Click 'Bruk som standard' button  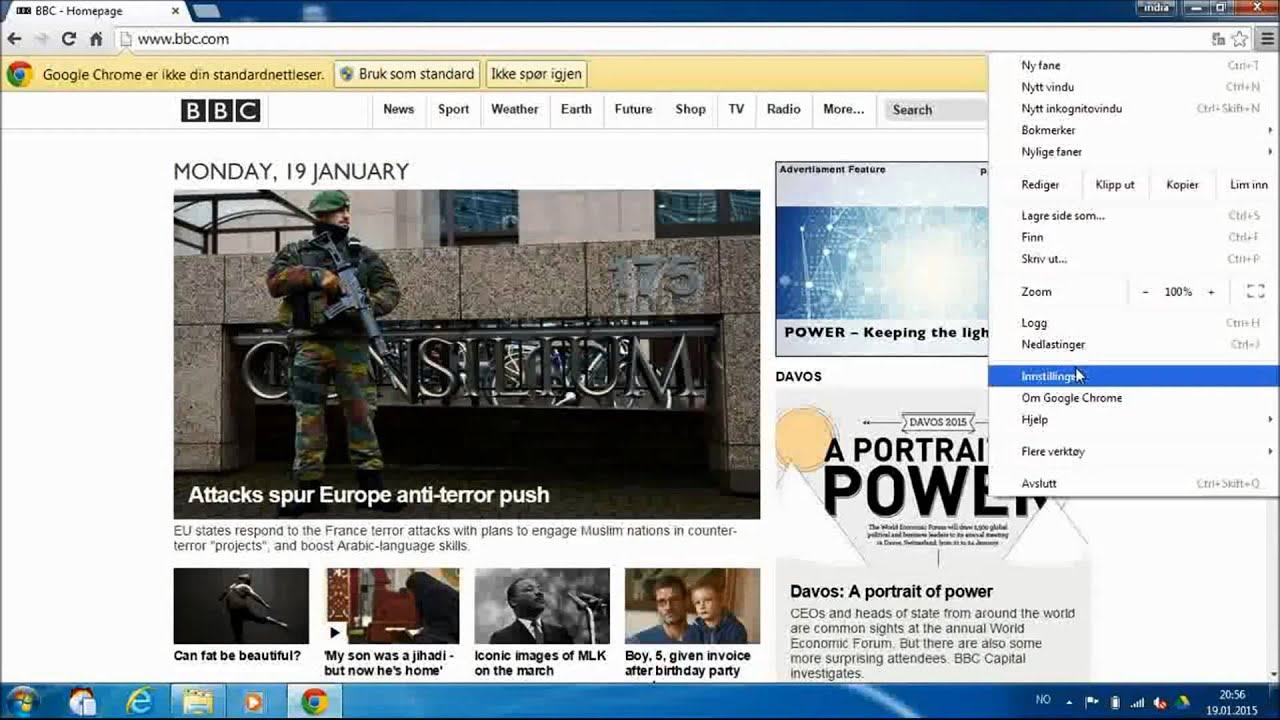pos(406,74)
